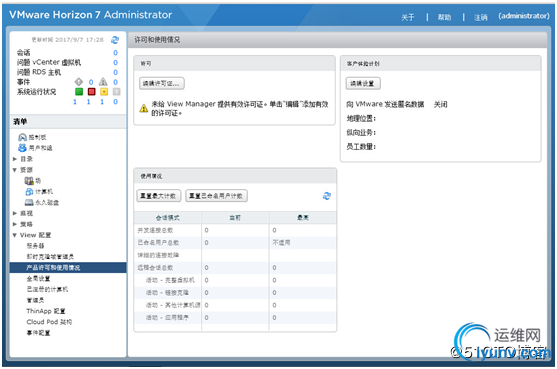The image size is (557, 369).
Task: Click the 问题 vCenter 虚拟机 count
Action: (115, 63)
